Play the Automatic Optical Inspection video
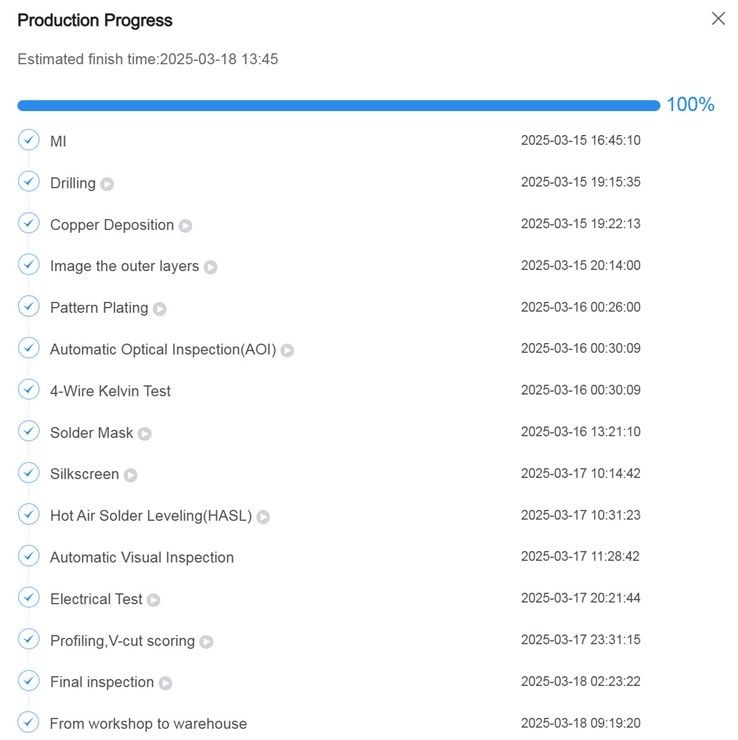This screenshot has width=738, height=740. pyautogui.click(x=287, y=350)
